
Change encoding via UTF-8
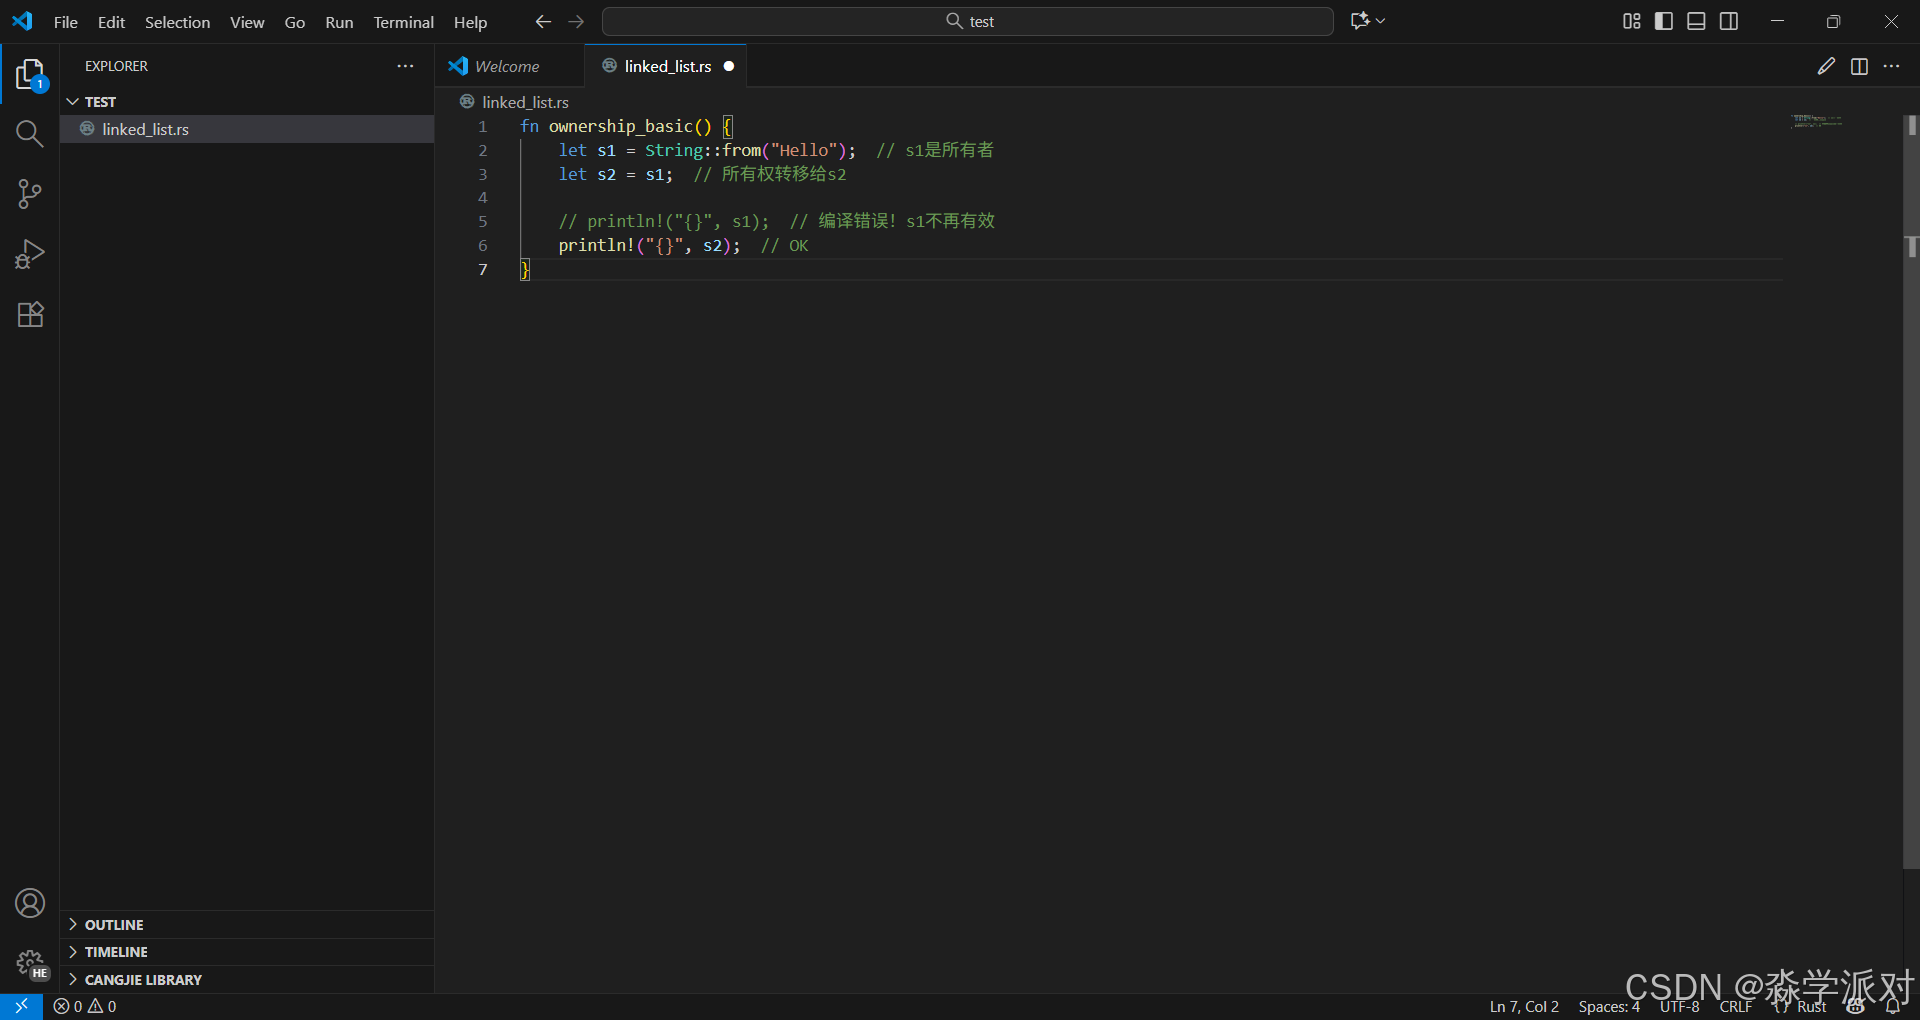(x=1680, y=1007)
